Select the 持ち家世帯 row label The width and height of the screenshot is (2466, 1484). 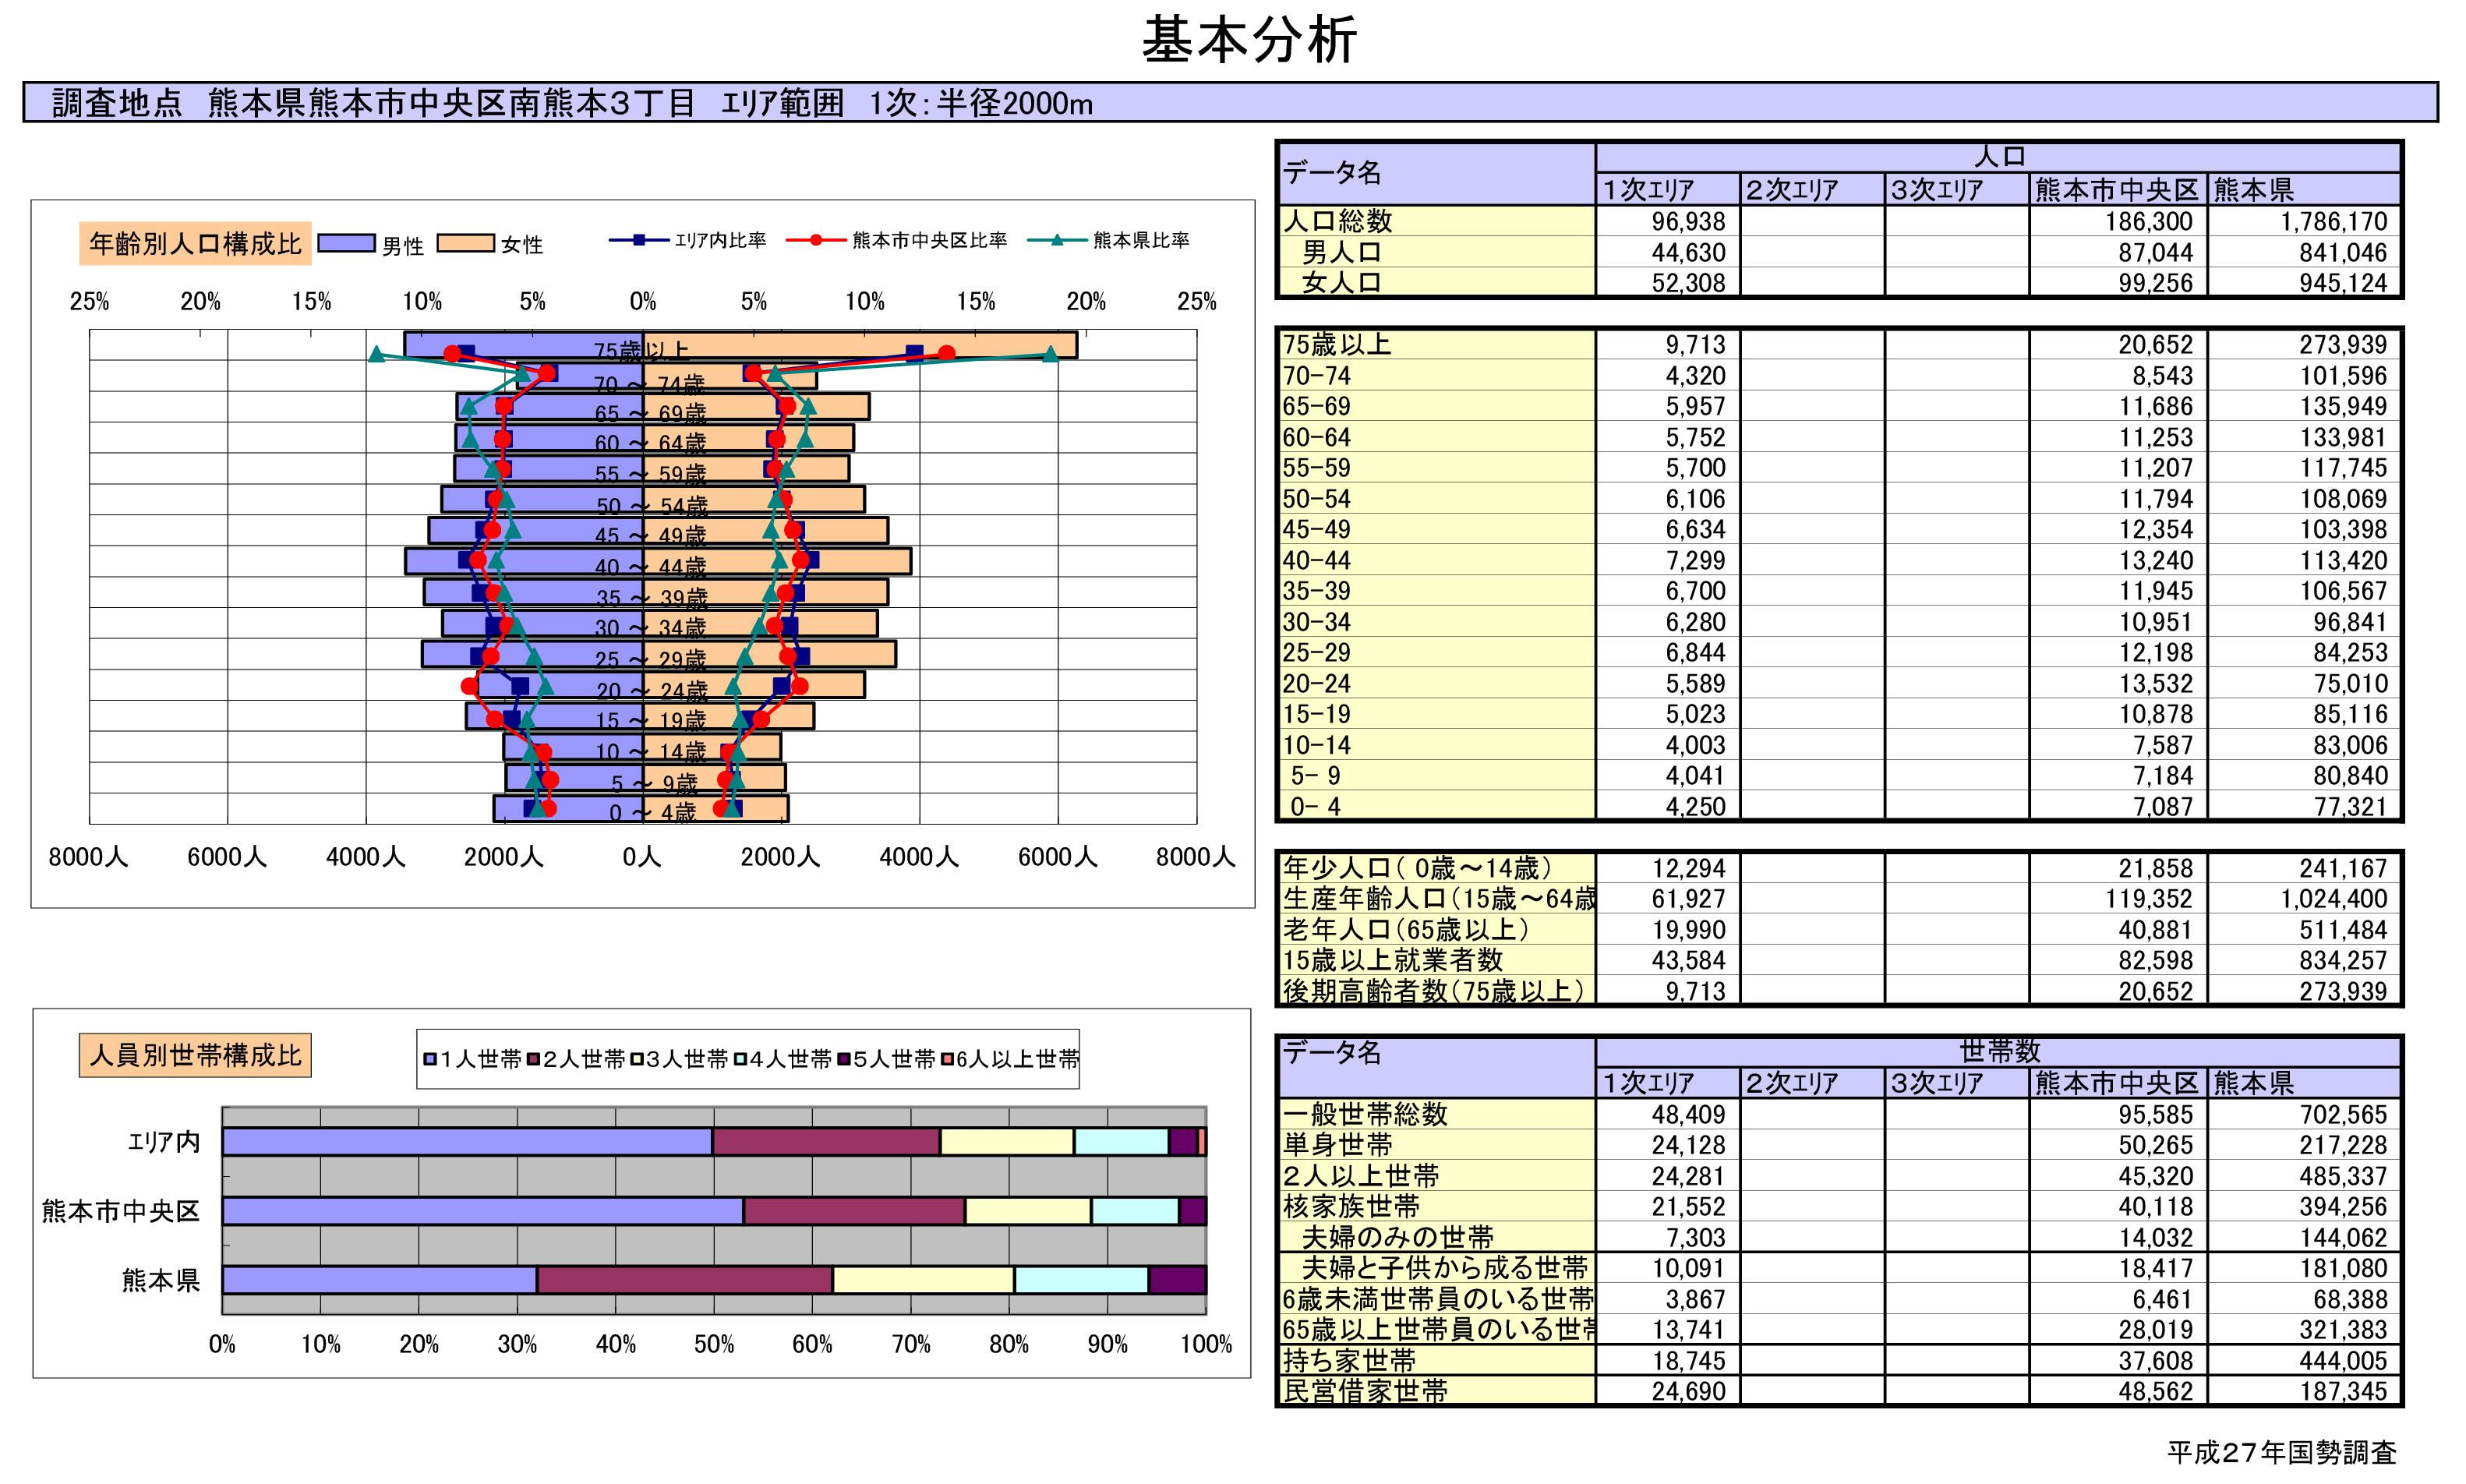pyautogui.click(x=1437, y=1360)
